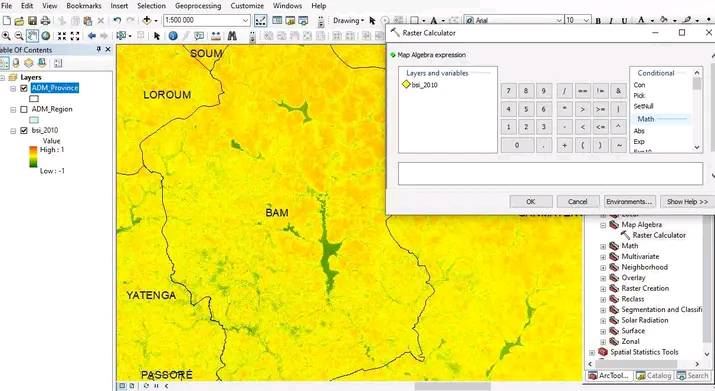
Task: Click ADM_Province outline symbol swatch
Action: [x=34, y=99]
